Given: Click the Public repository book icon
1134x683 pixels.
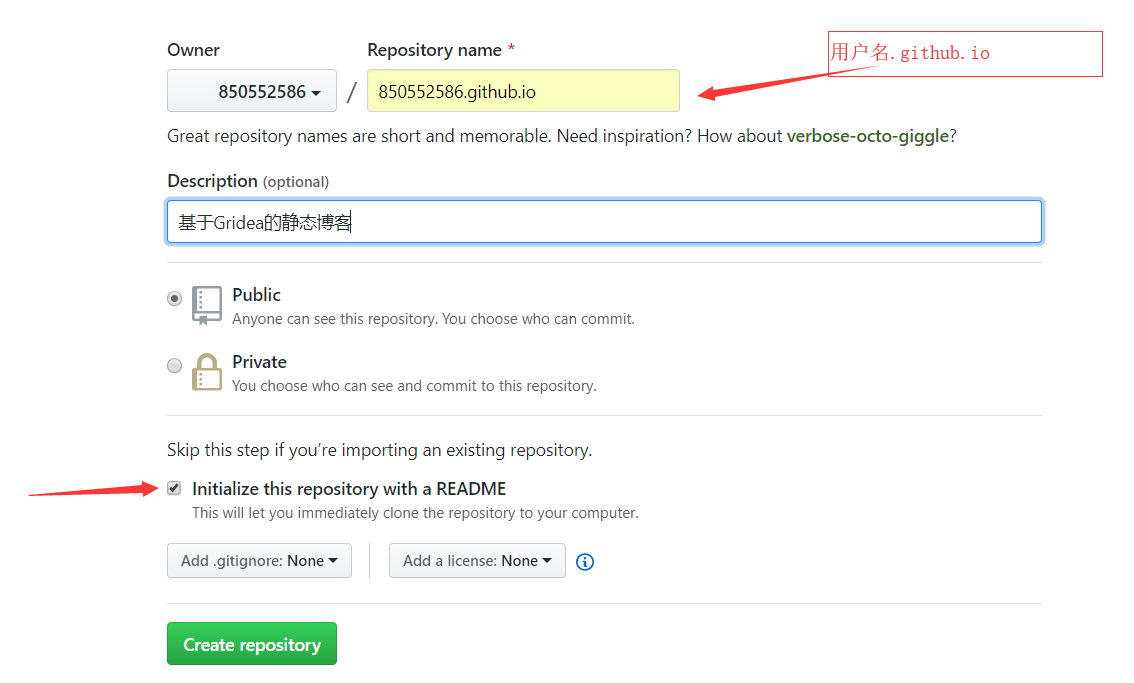Looking at the screenshot, I should [x=207, y=305].
